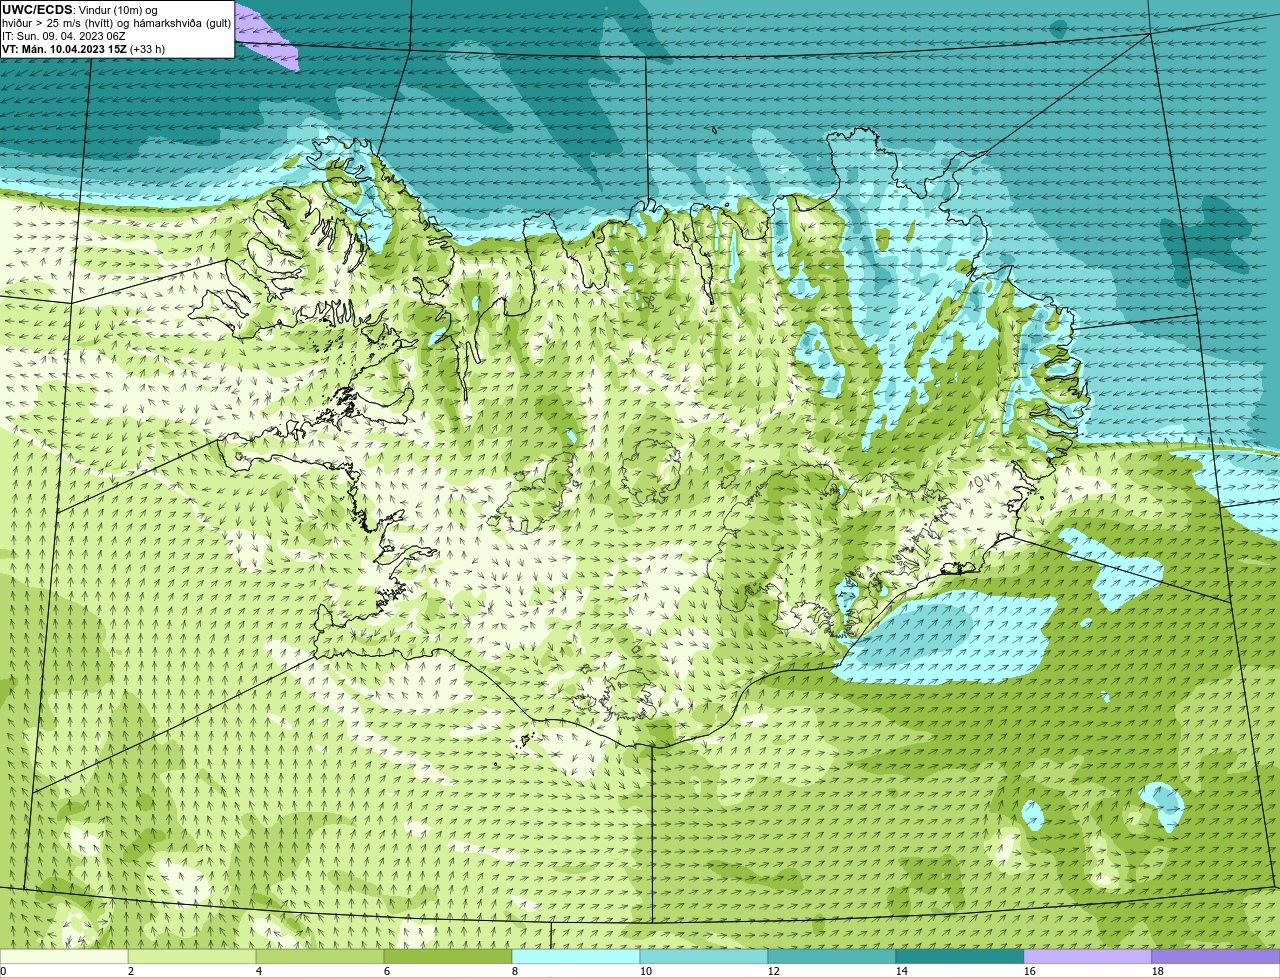Click the legend scale label '16'
The image size is (1280, 978).
click(x=1030, y=971)
